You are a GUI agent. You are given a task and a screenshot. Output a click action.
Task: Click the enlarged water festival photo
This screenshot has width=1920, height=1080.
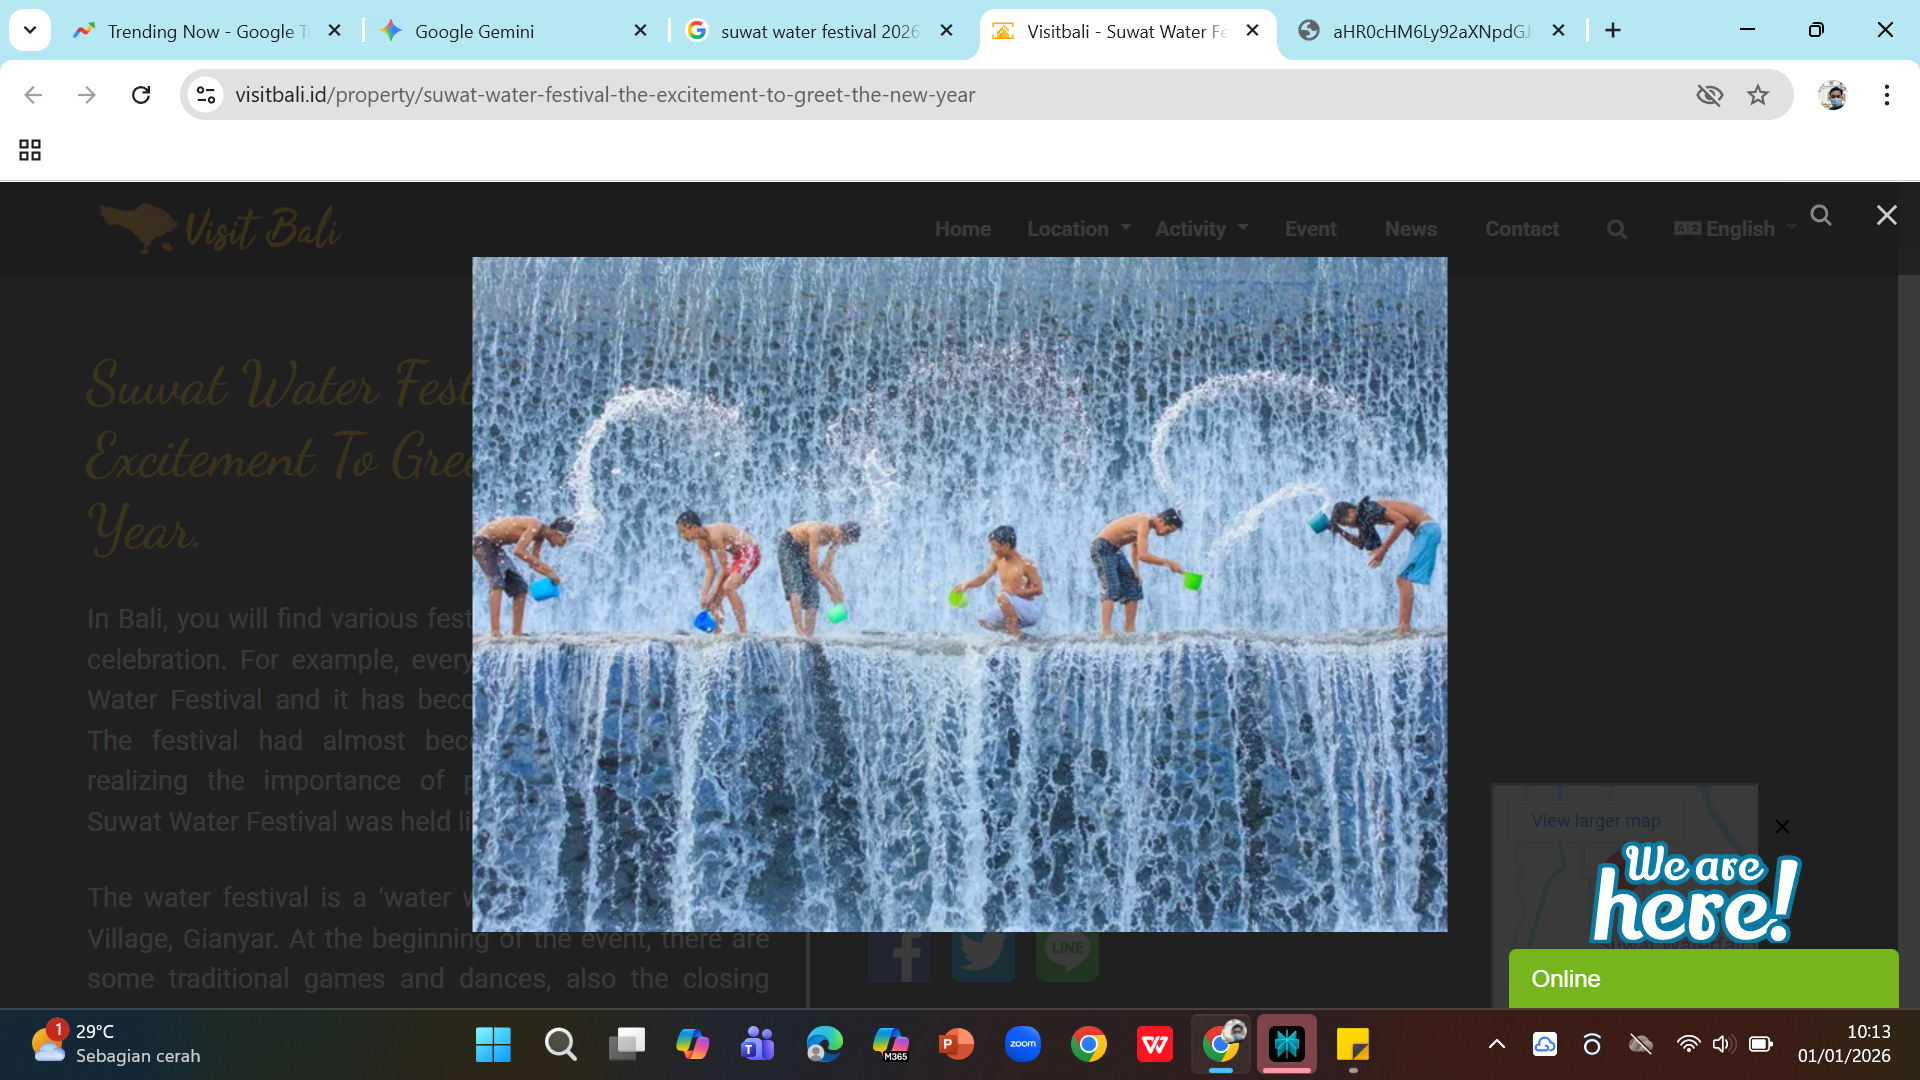(x=960, y=595)
